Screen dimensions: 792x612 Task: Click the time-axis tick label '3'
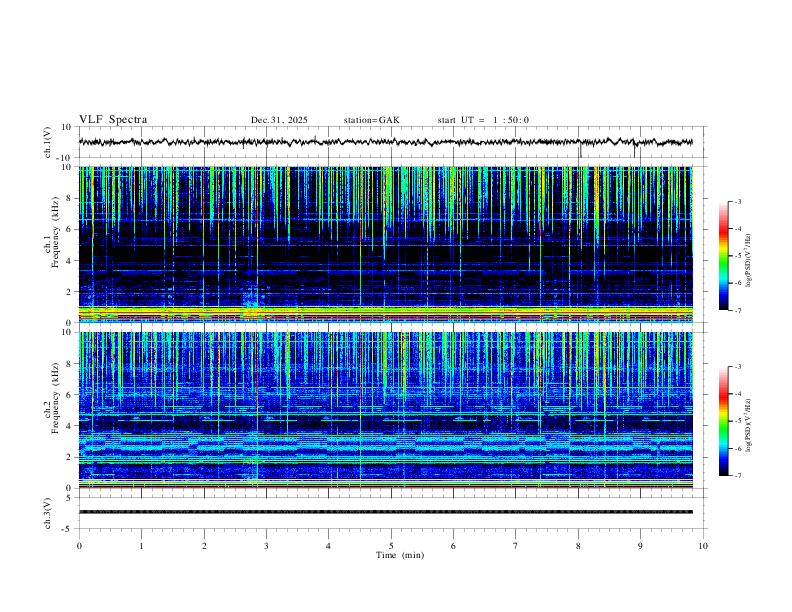pyautogui.click(x=266, y=546)
